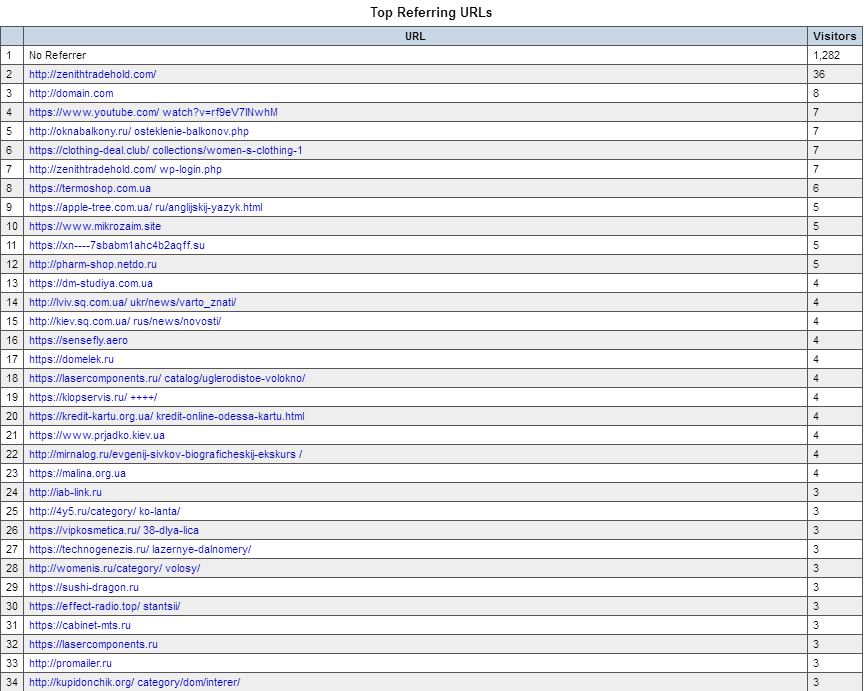Open the http://promailer.ru link
Screen dimensions: 866x691
pos(70,663)
